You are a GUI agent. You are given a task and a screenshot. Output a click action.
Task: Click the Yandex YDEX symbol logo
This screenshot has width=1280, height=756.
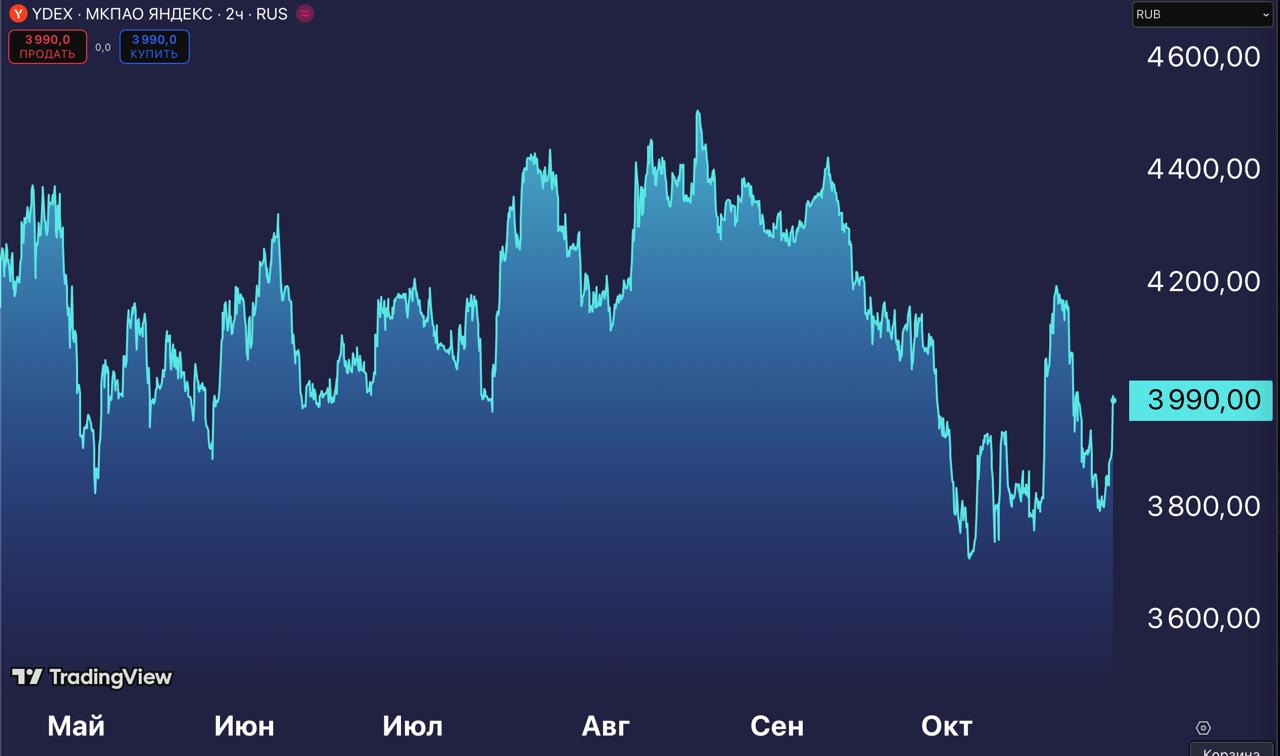coord(18,14)
